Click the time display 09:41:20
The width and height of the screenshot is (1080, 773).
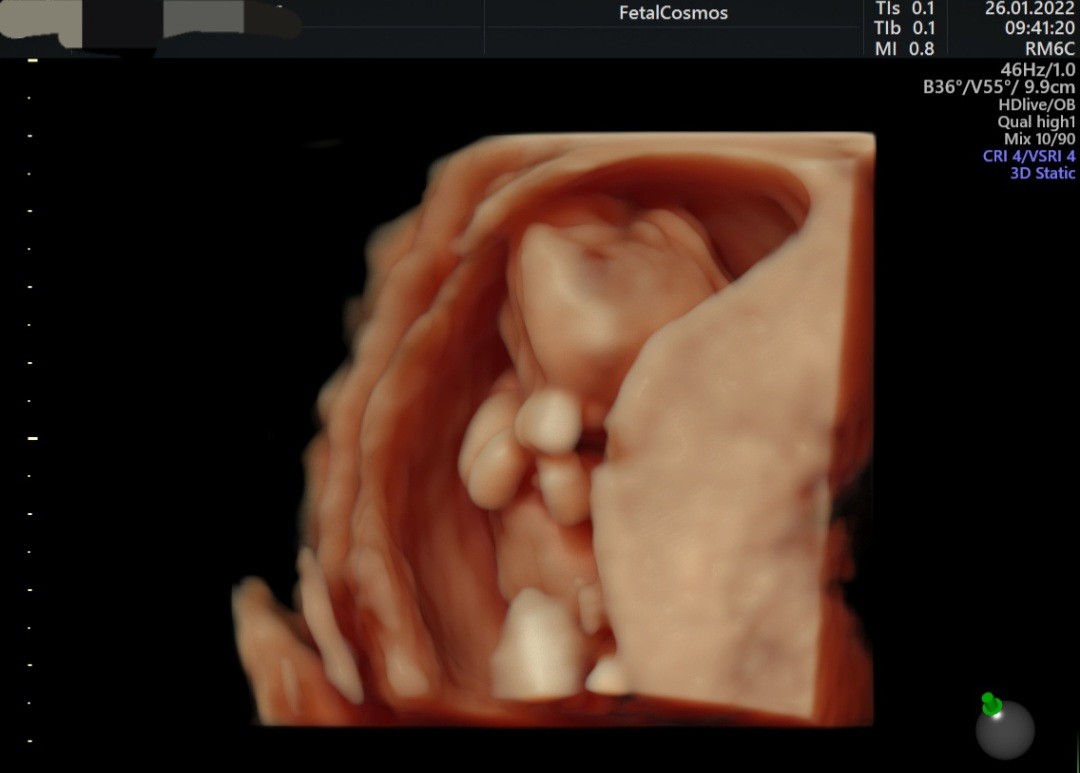pyautogui.click(x=1039, y=29)
